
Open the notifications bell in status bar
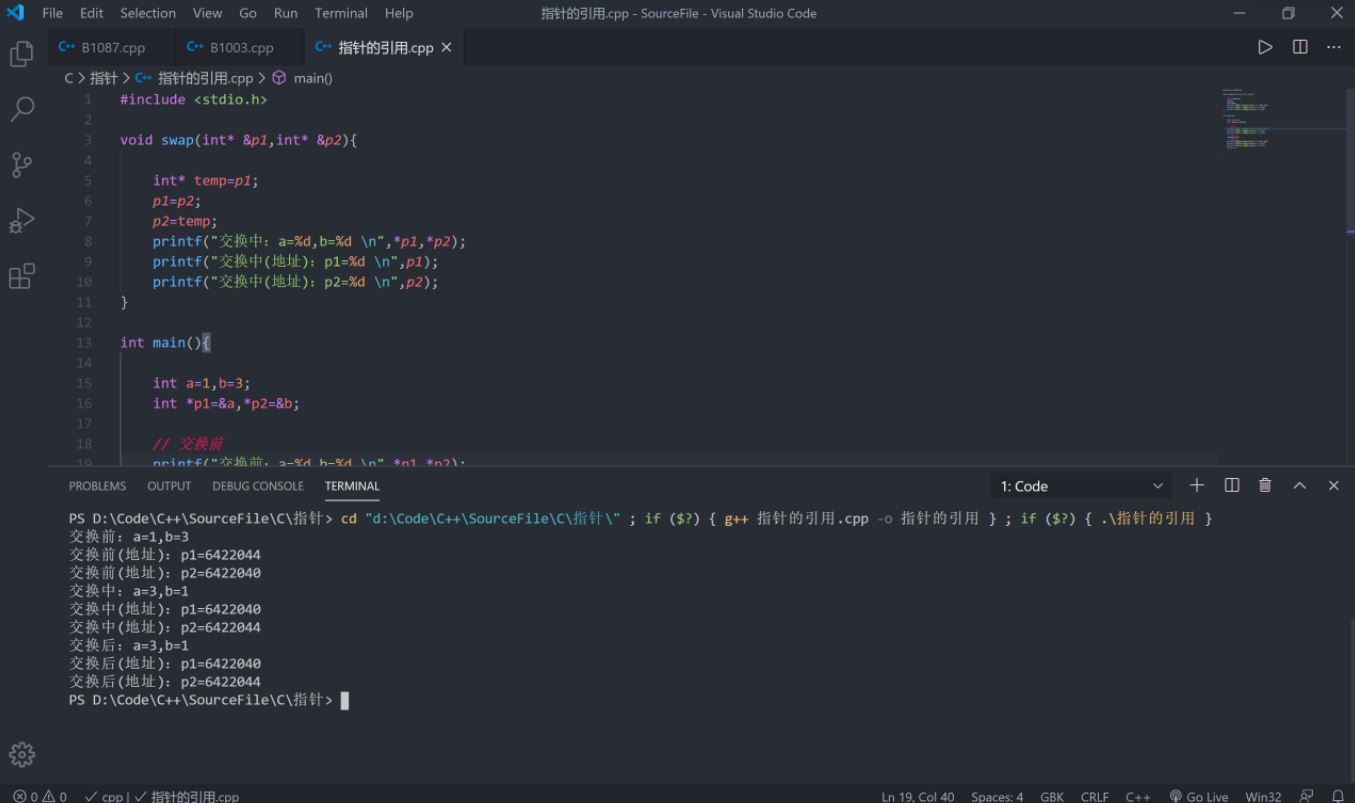pyautogui.click(x=1338, y=796)
